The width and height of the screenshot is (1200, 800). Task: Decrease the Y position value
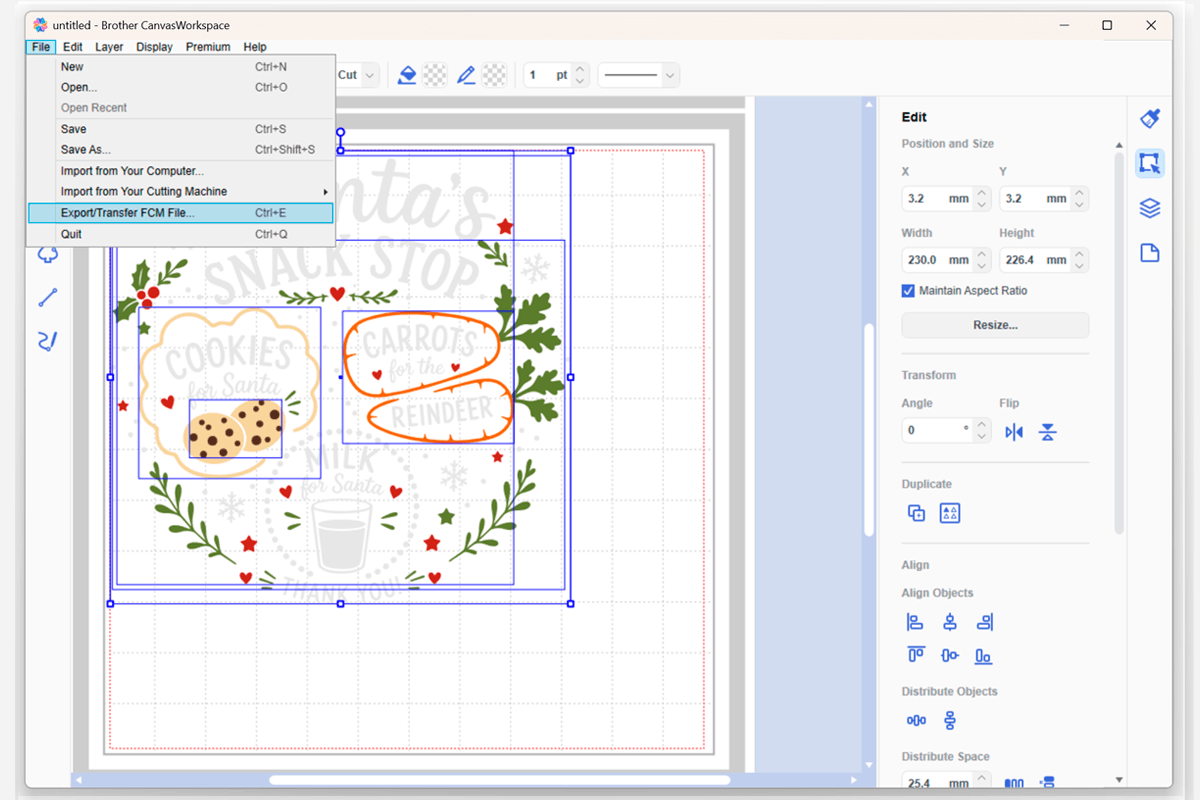pos(1080,205)
